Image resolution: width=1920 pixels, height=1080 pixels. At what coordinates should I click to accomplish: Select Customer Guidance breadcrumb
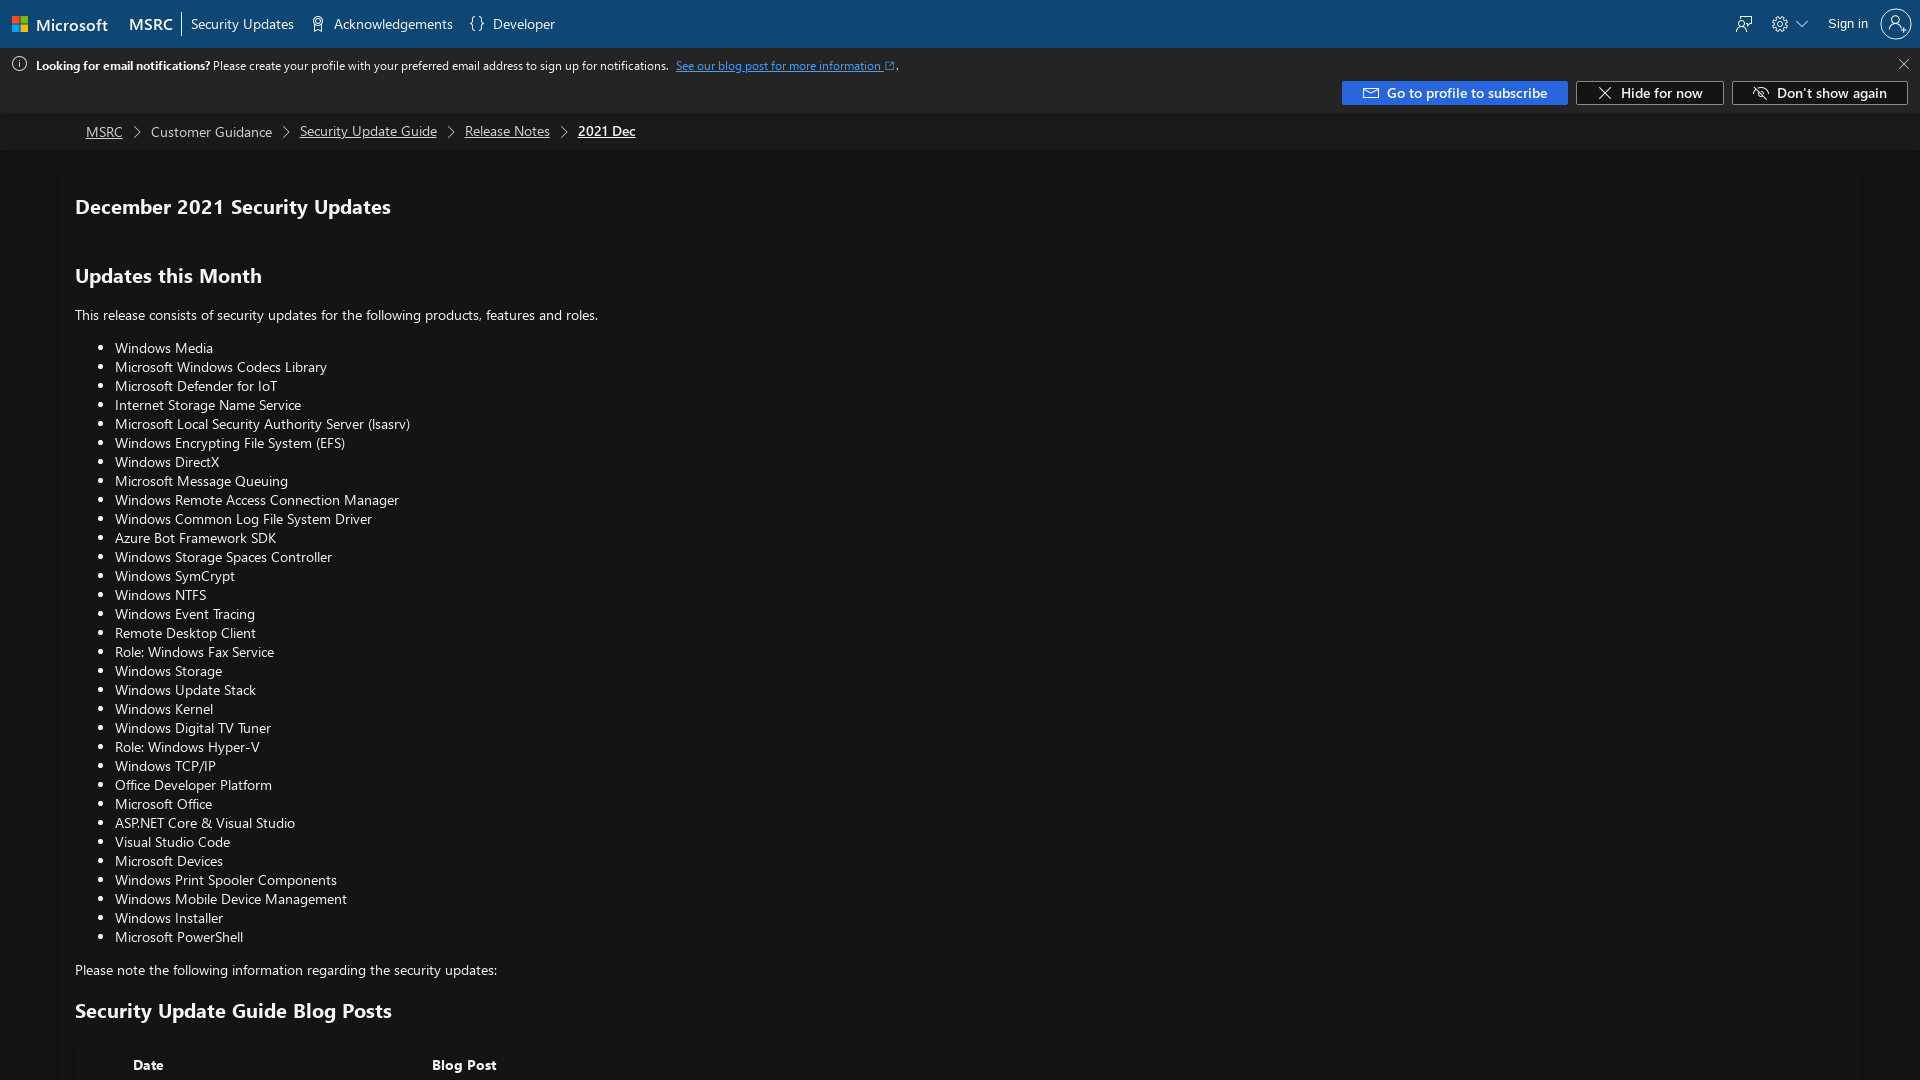pos(211,132)
